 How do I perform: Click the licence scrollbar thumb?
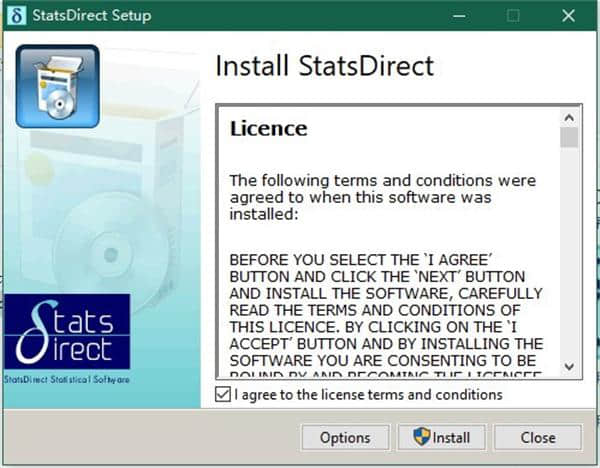tap(569, 137)
